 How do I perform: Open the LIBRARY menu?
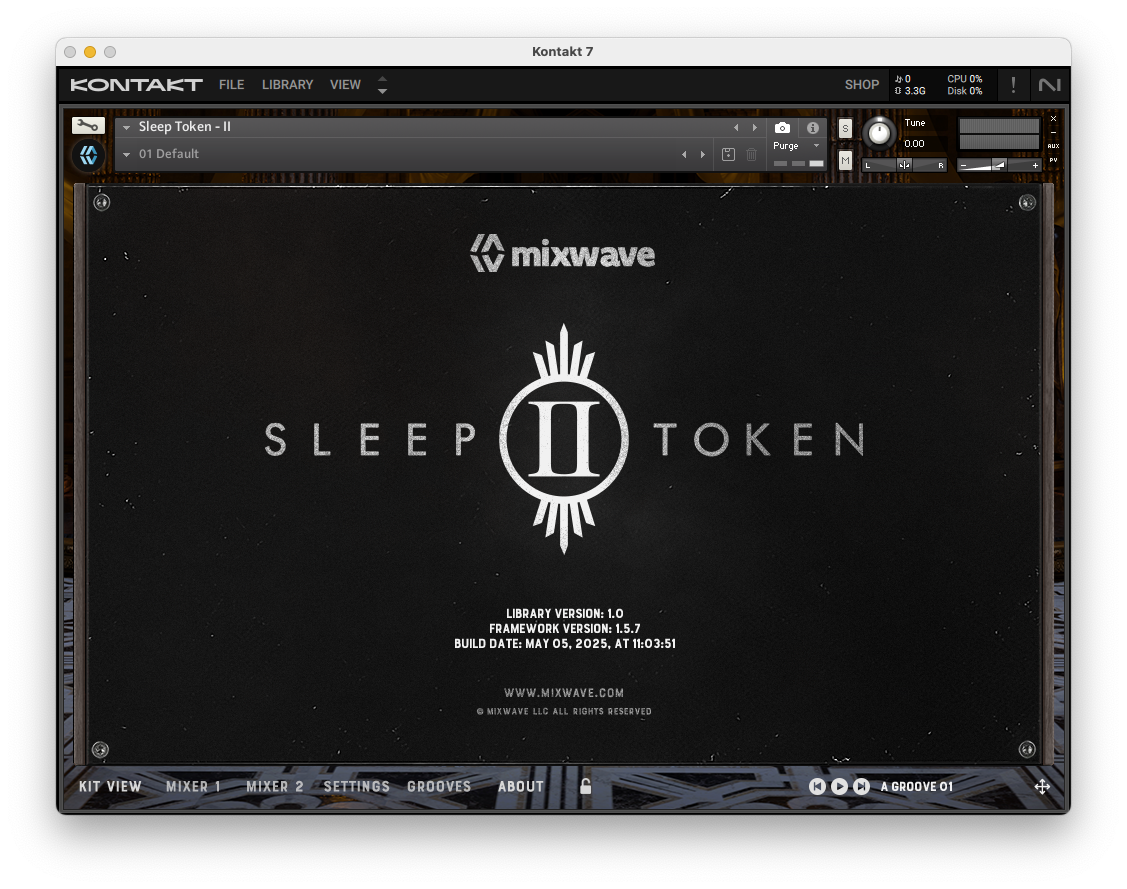pos(288,85)
